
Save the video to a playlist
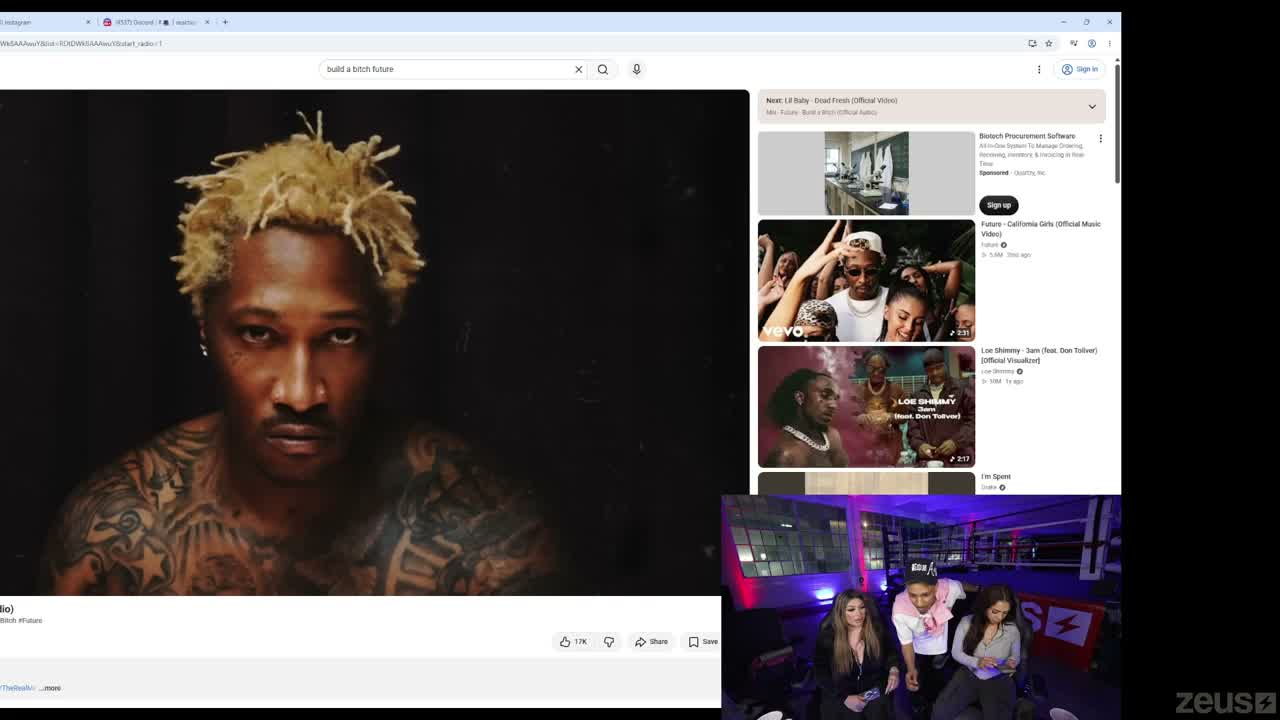coord(703,642)
